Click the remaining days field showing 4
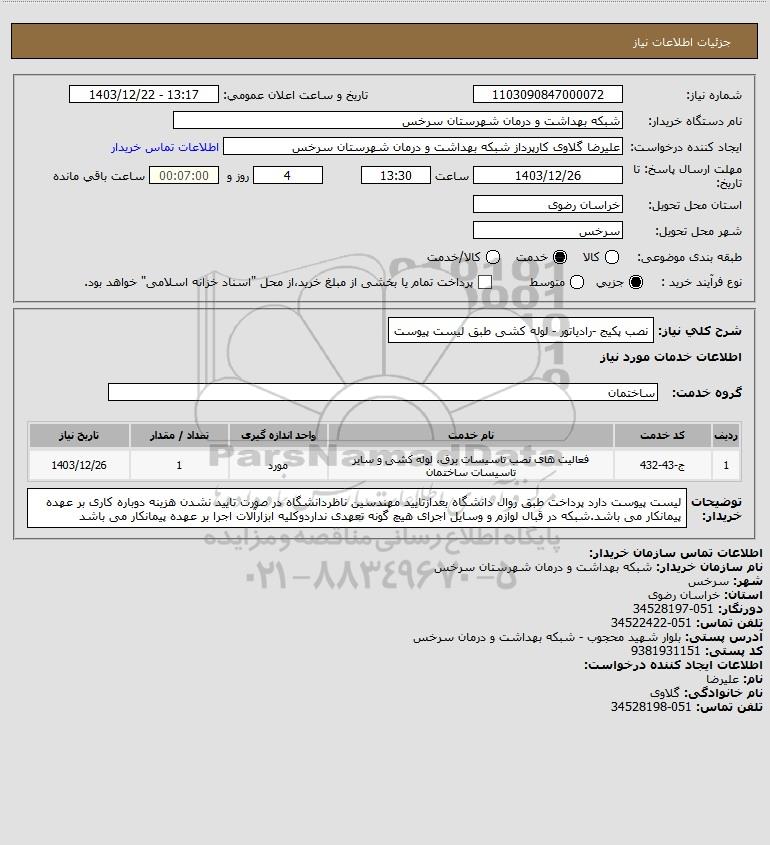This screenshot has height=845, width=770. 288,176
